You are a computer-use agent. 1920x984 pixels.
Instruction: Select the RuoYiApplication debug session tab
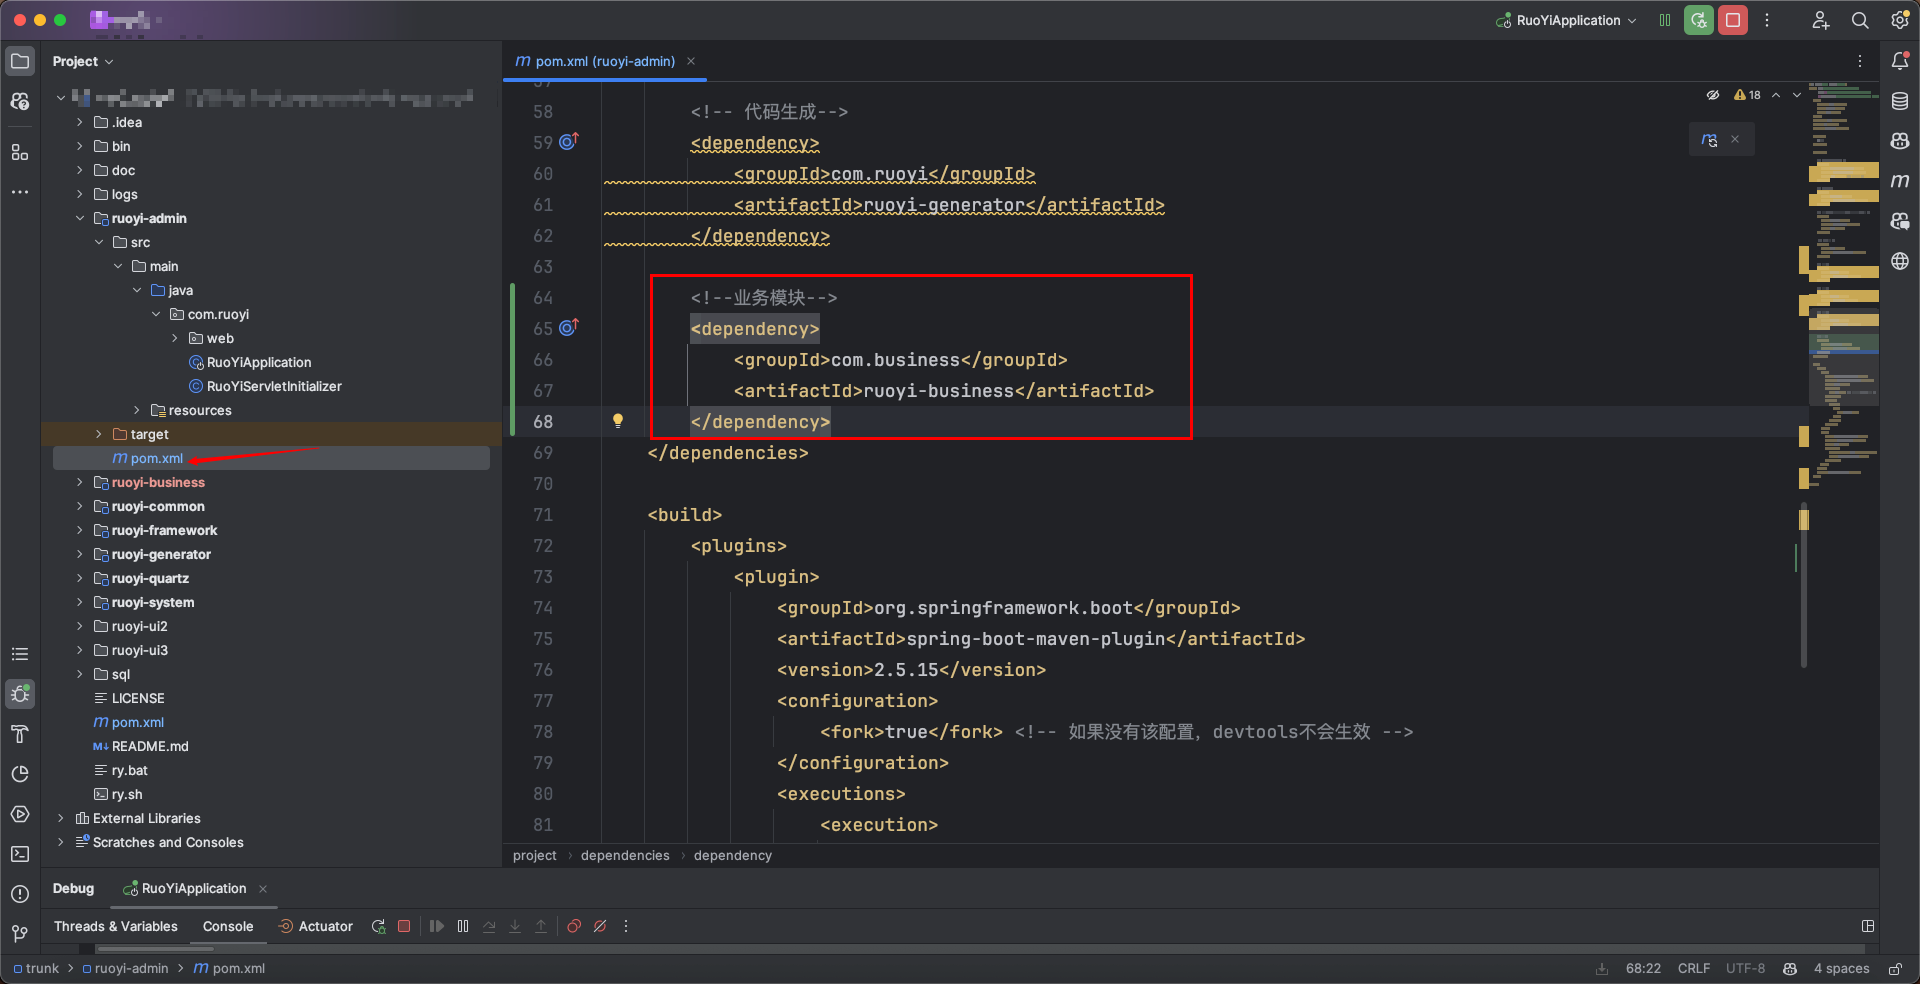pyautogui.click(x=194, y=888)
